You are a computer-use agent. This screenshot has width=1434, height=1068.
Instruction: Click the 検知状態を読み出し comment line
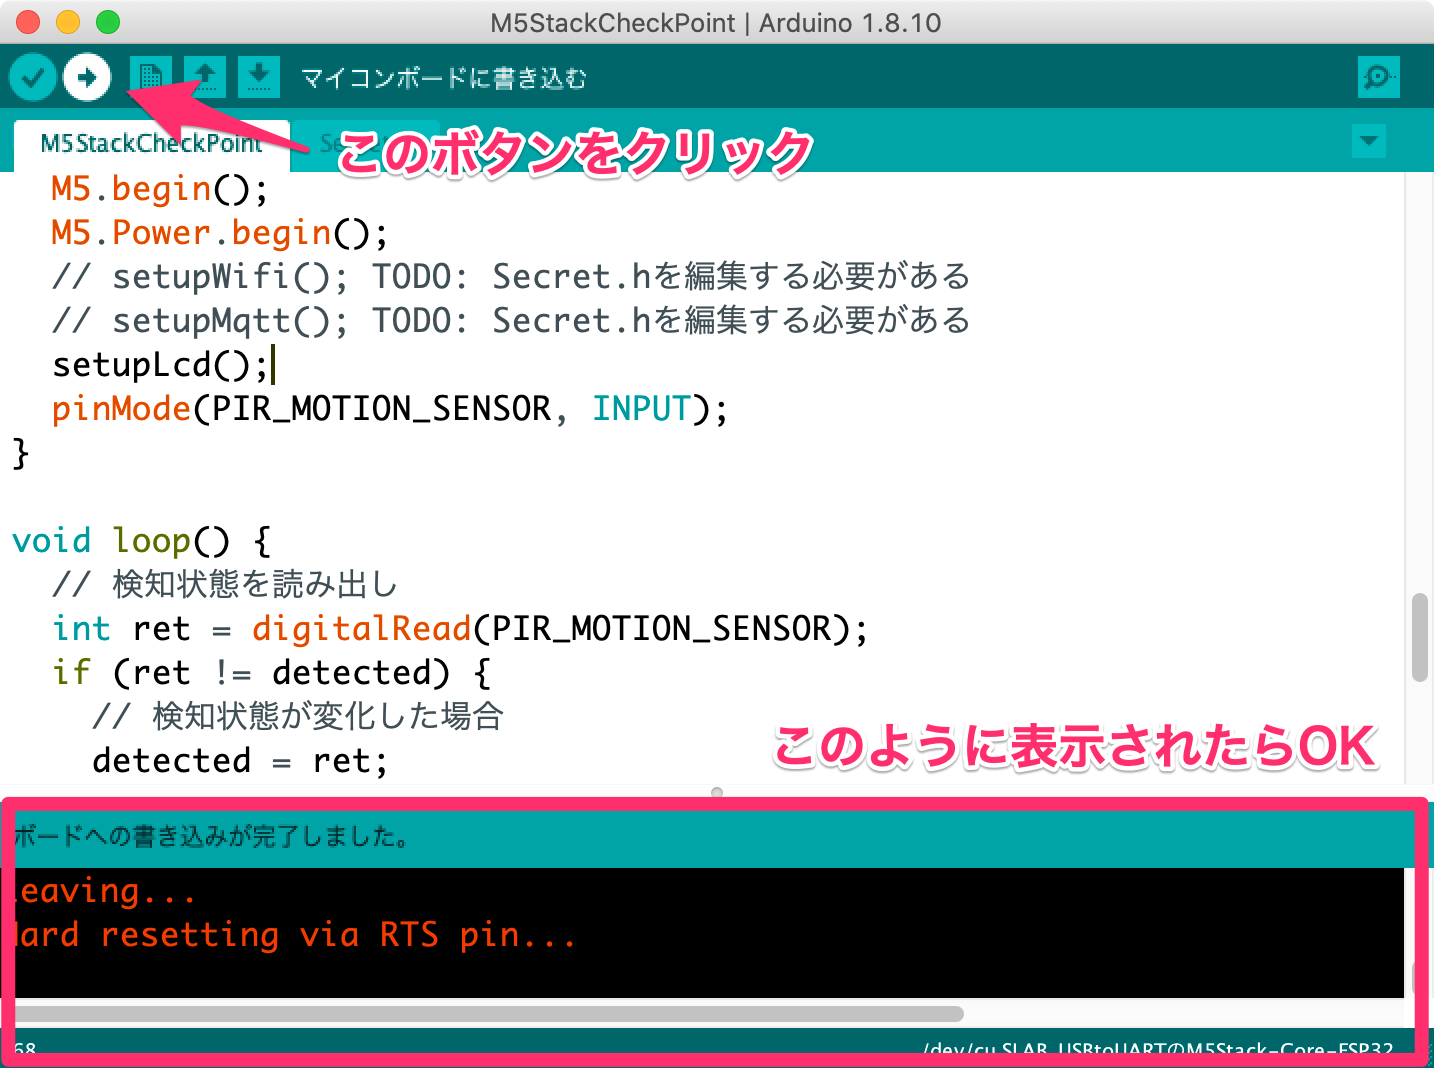click(x=225, y=585)
